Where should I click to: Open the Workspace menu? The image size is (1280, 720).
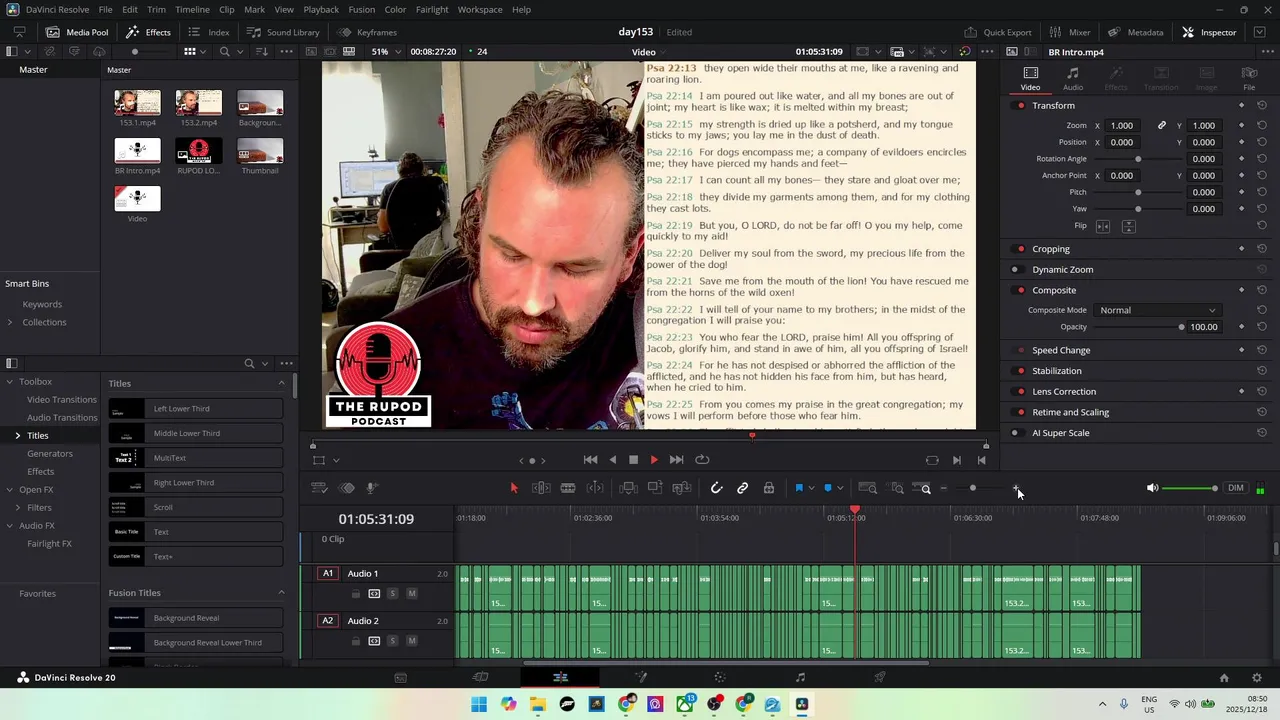pyautogui.click(x=480, y=9)
